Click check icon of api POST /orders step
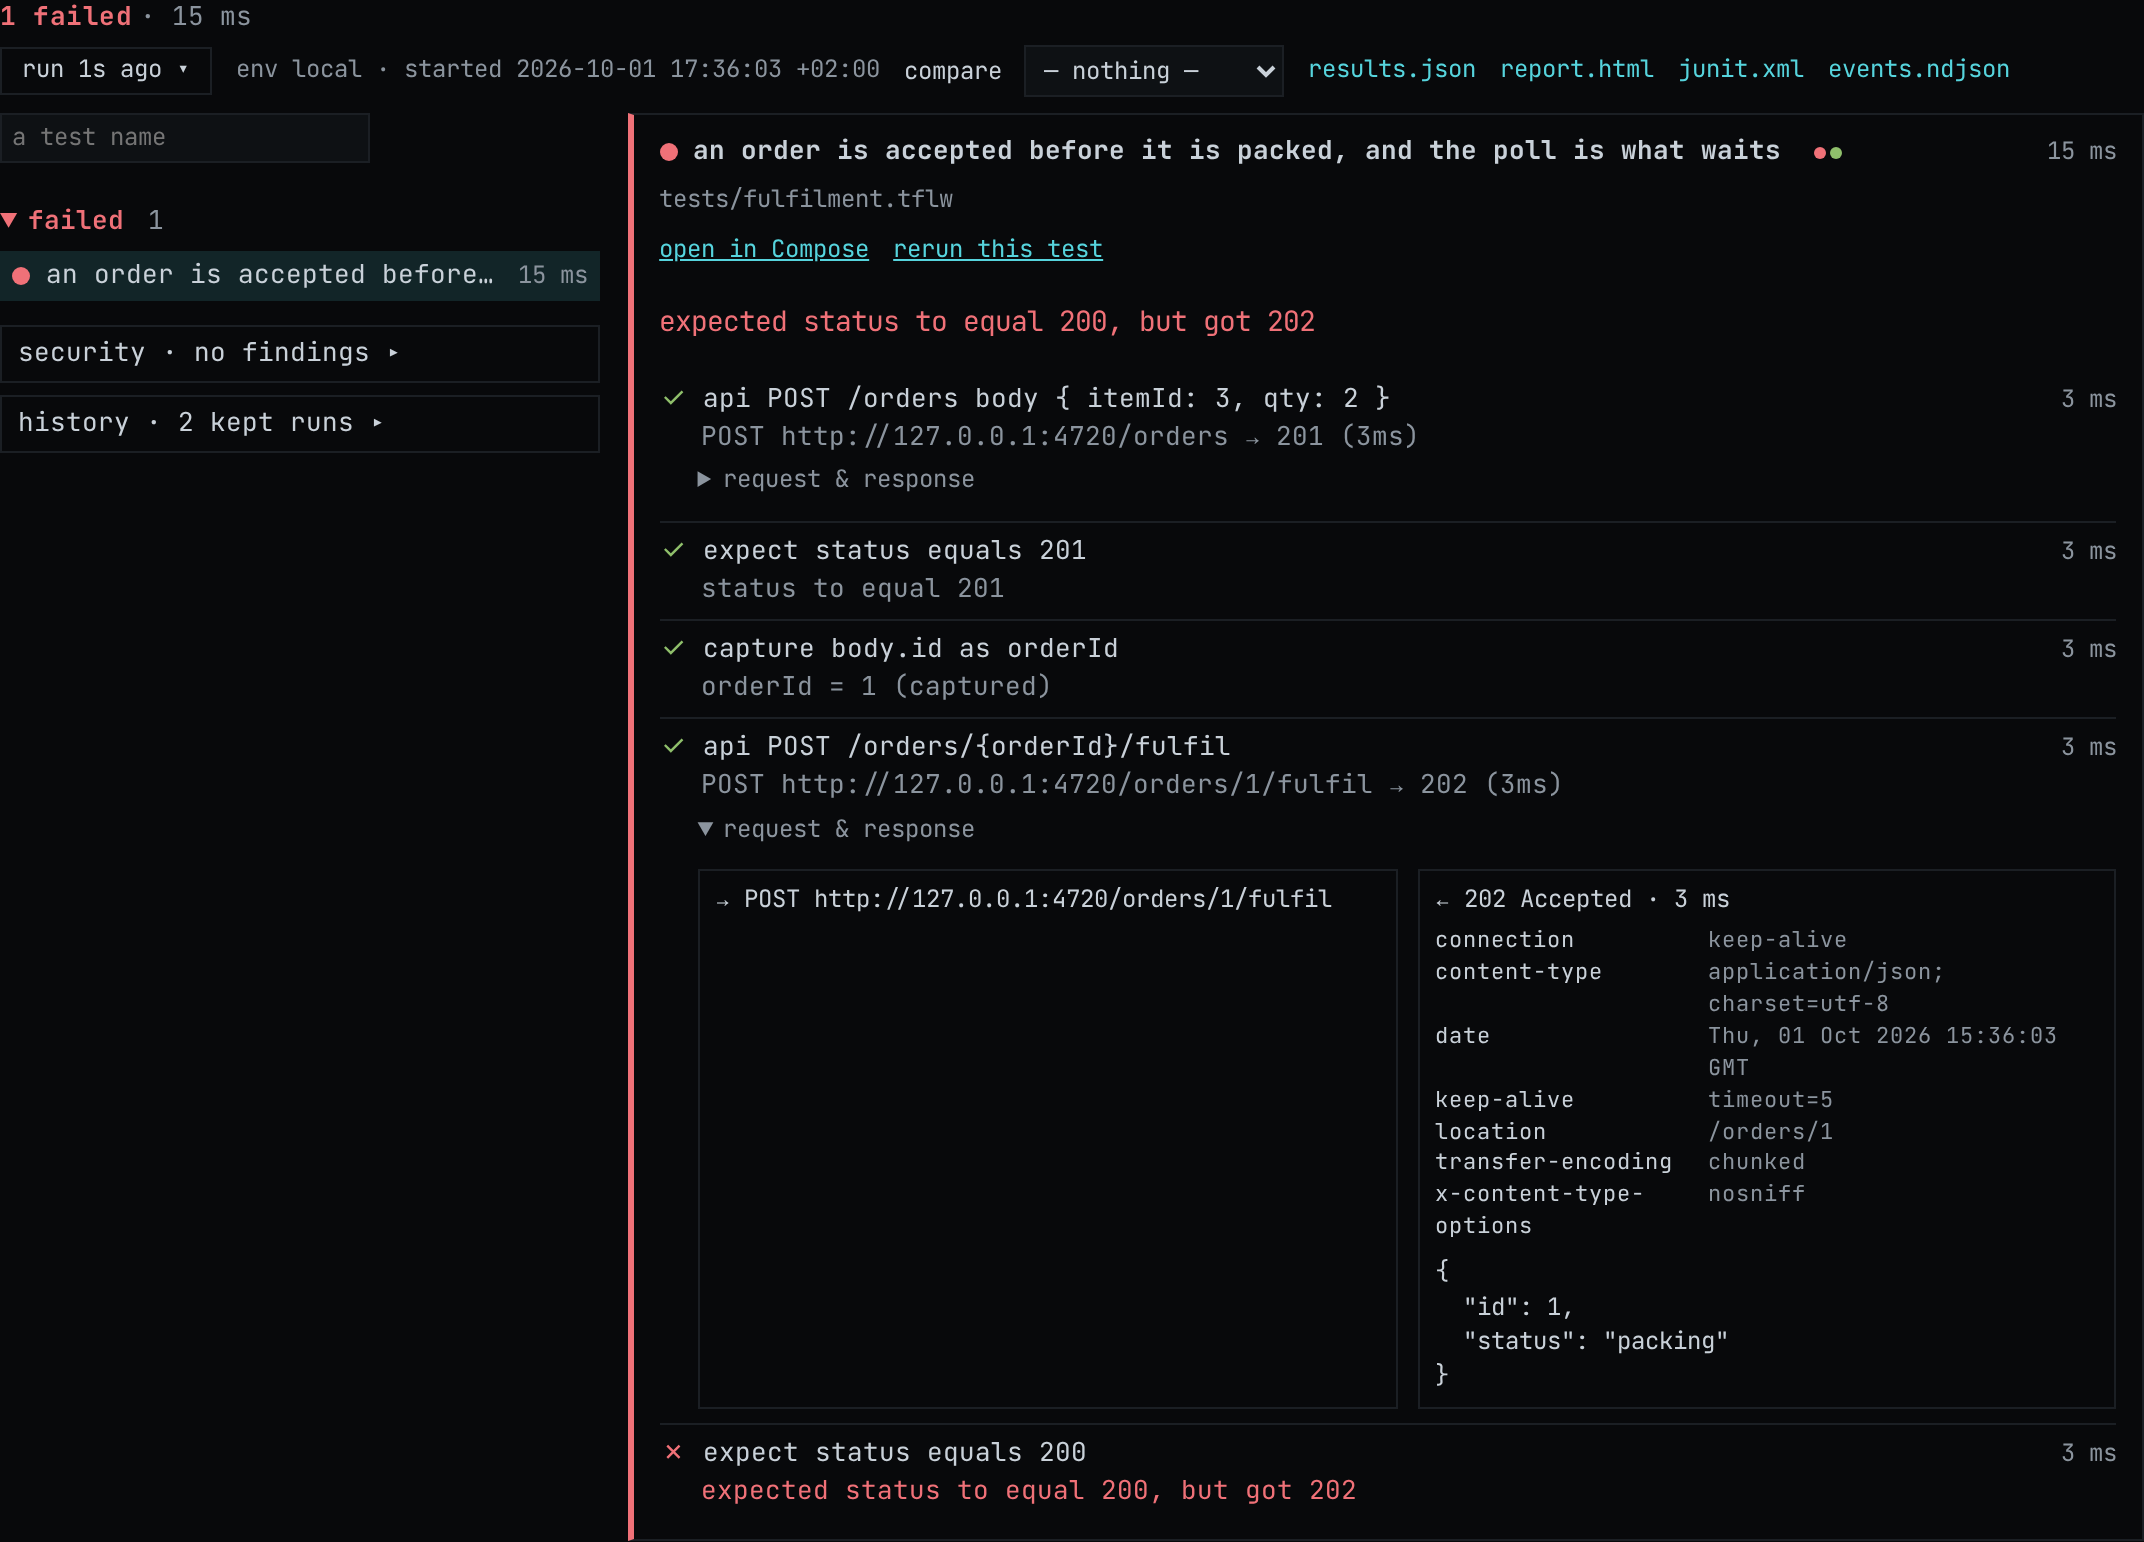This screenshot has width=2144, height=1542. coord(674,398)
